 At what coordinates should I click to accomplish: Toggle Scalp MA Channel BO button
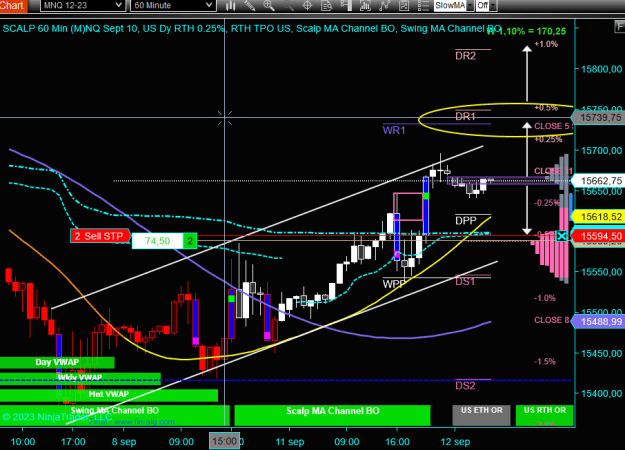coord(332,415)
